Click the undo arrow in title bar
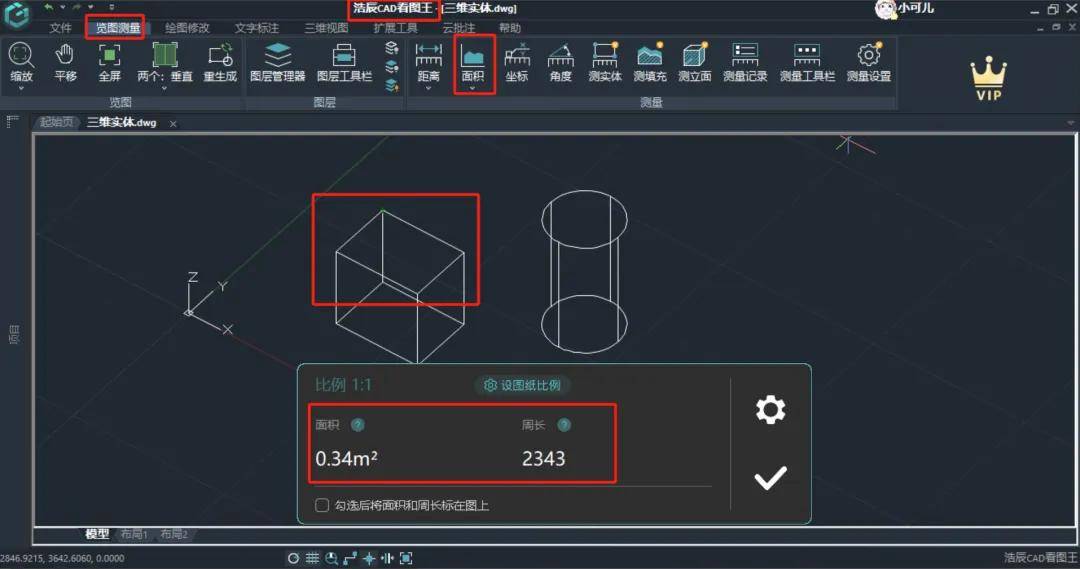Viewport: 1080px width, 569px height. point(49,8)
